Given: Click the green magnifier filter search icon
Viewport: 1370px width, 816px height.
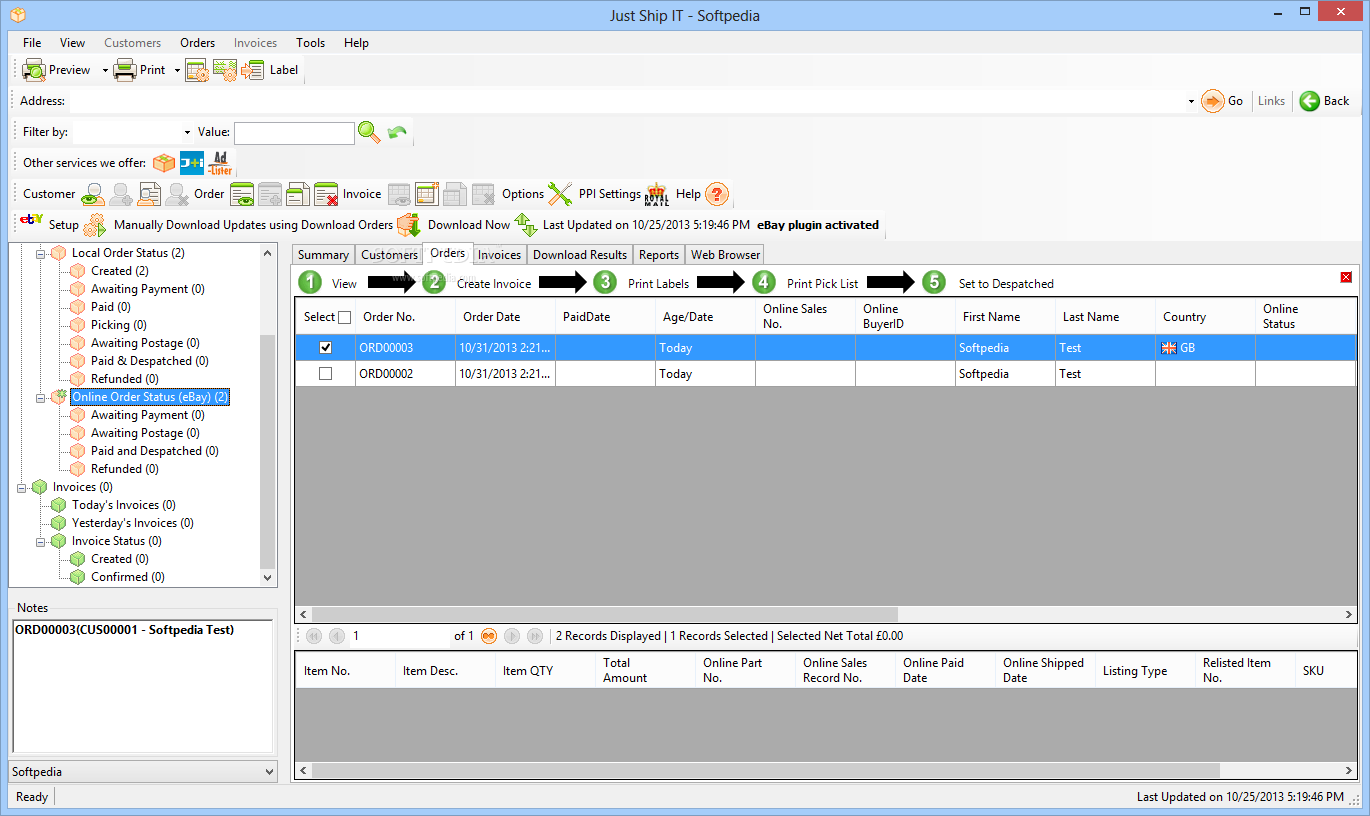Looking at the screenshot, I should (x=369, y=132).
